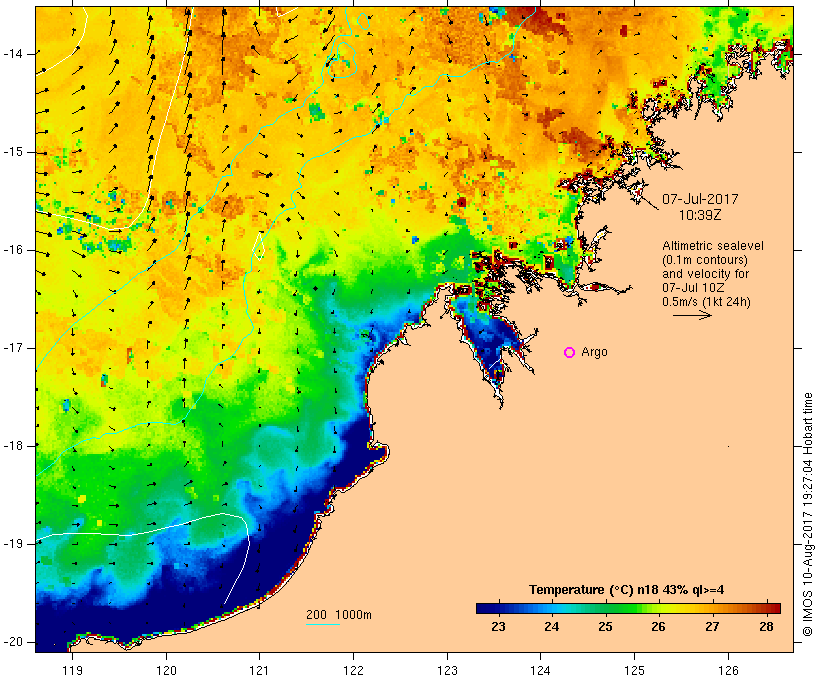Click the vertical IMOS copyright timestamp text

point(808,515)
